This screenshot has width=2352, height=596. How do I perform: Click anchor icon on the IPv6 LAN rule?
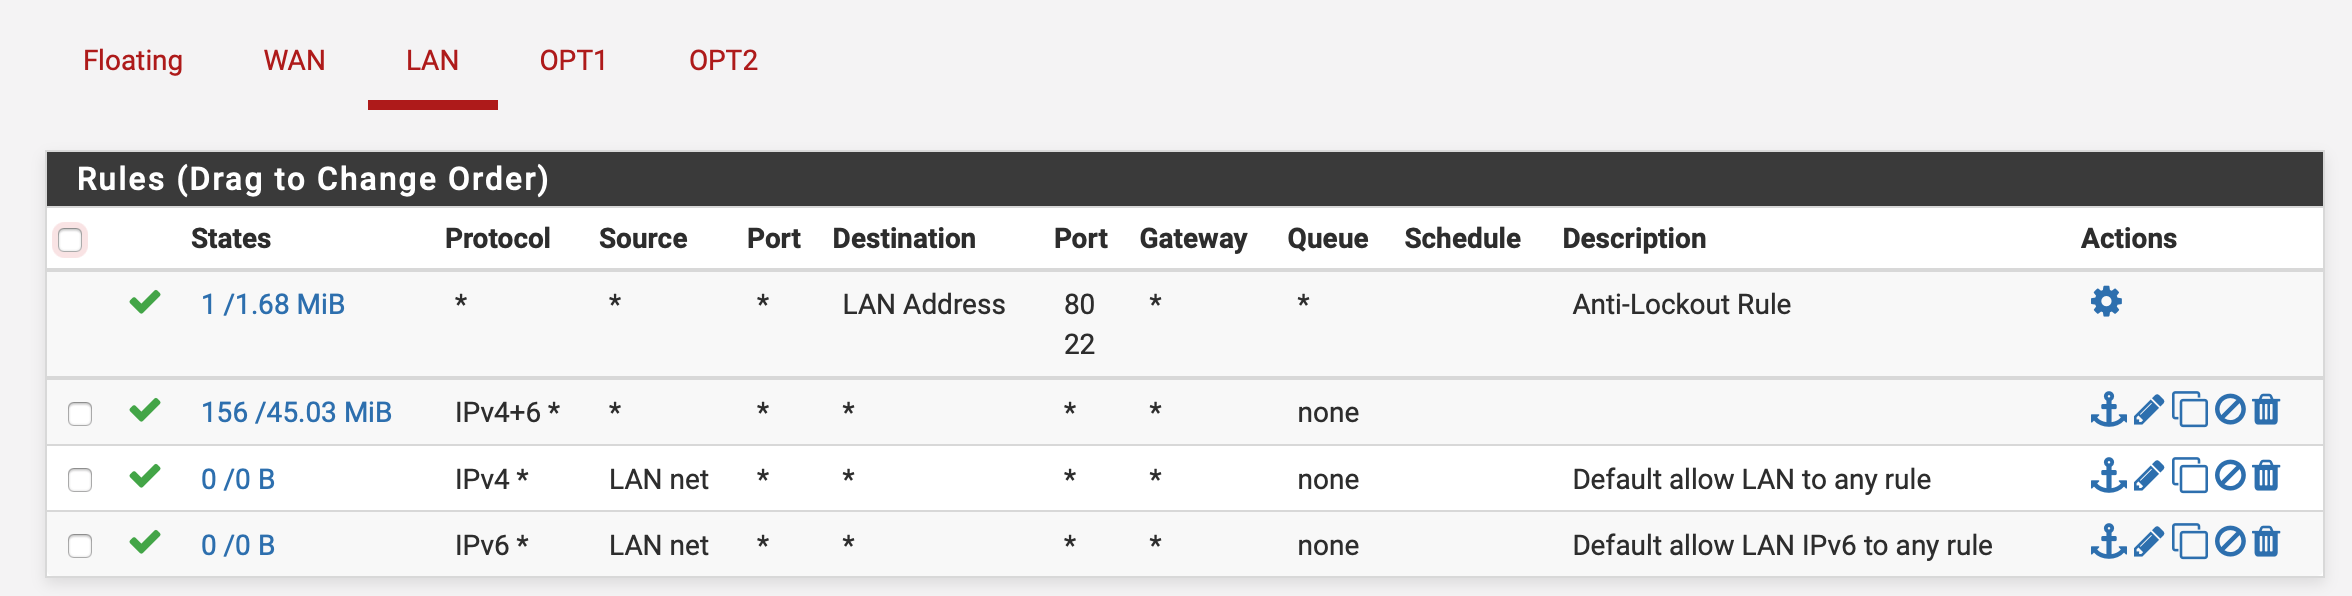2108,542
